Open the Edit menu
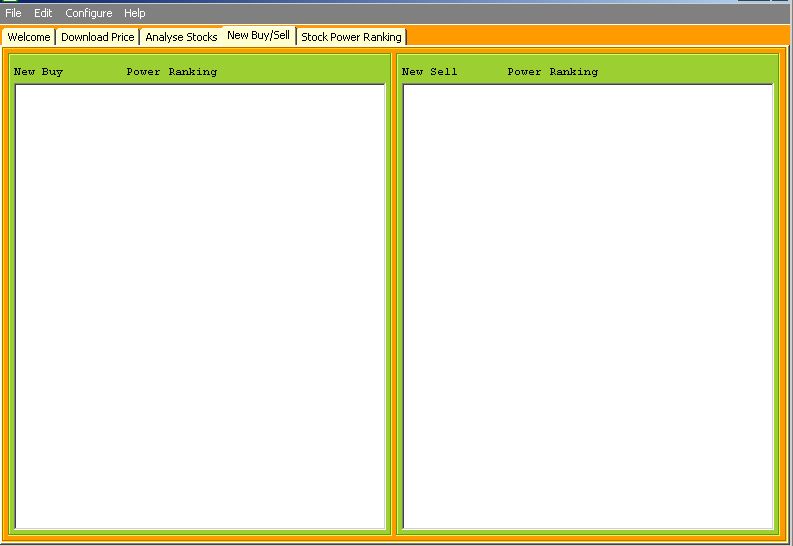 [x=43, y=13]
